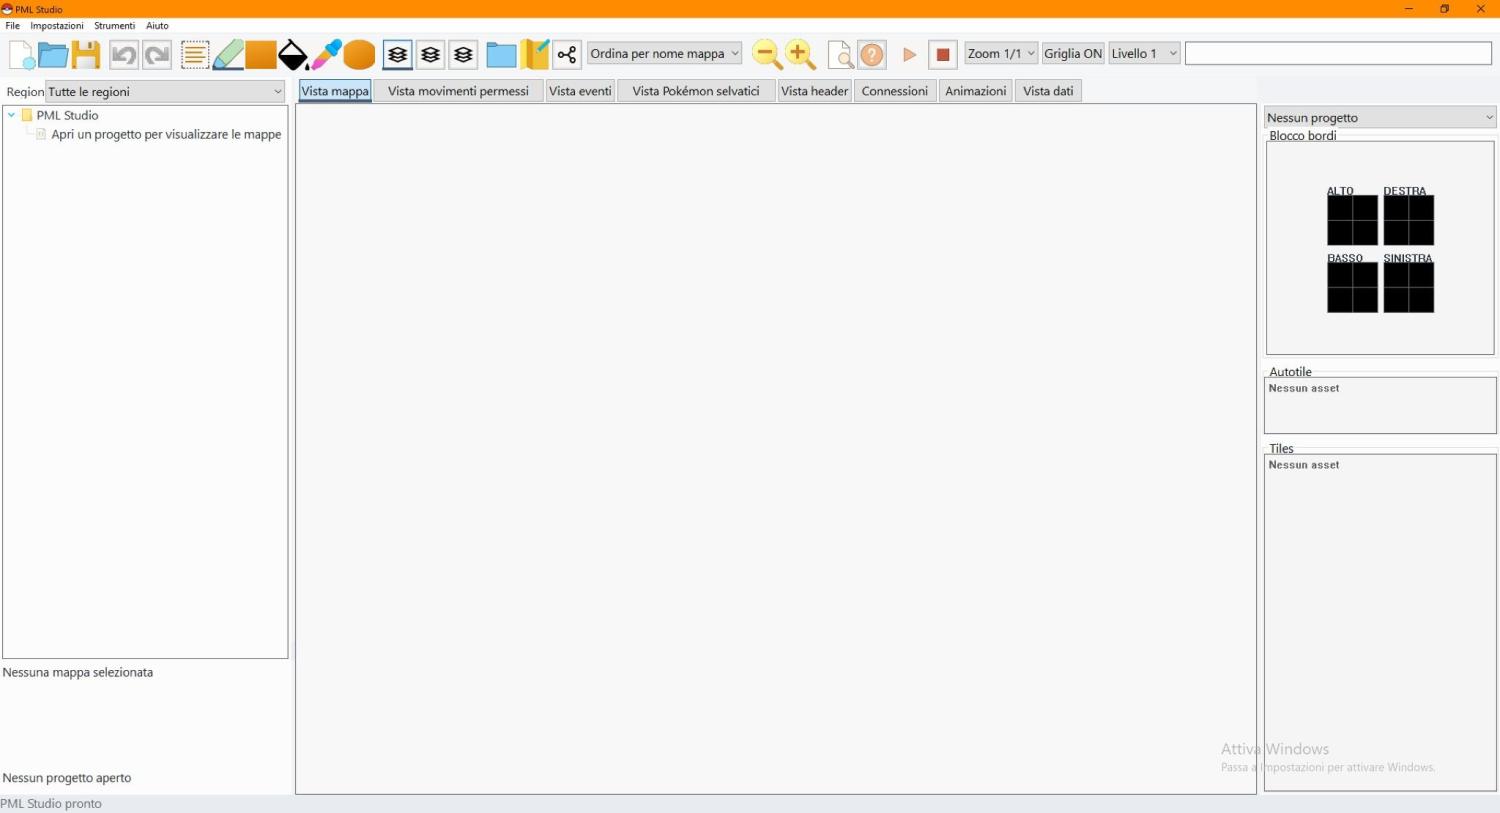Viewport: 1500px width, 813px height.
Task: Switch to the Vista Pokémon selvatici tab
Action: tap(696, 91)
